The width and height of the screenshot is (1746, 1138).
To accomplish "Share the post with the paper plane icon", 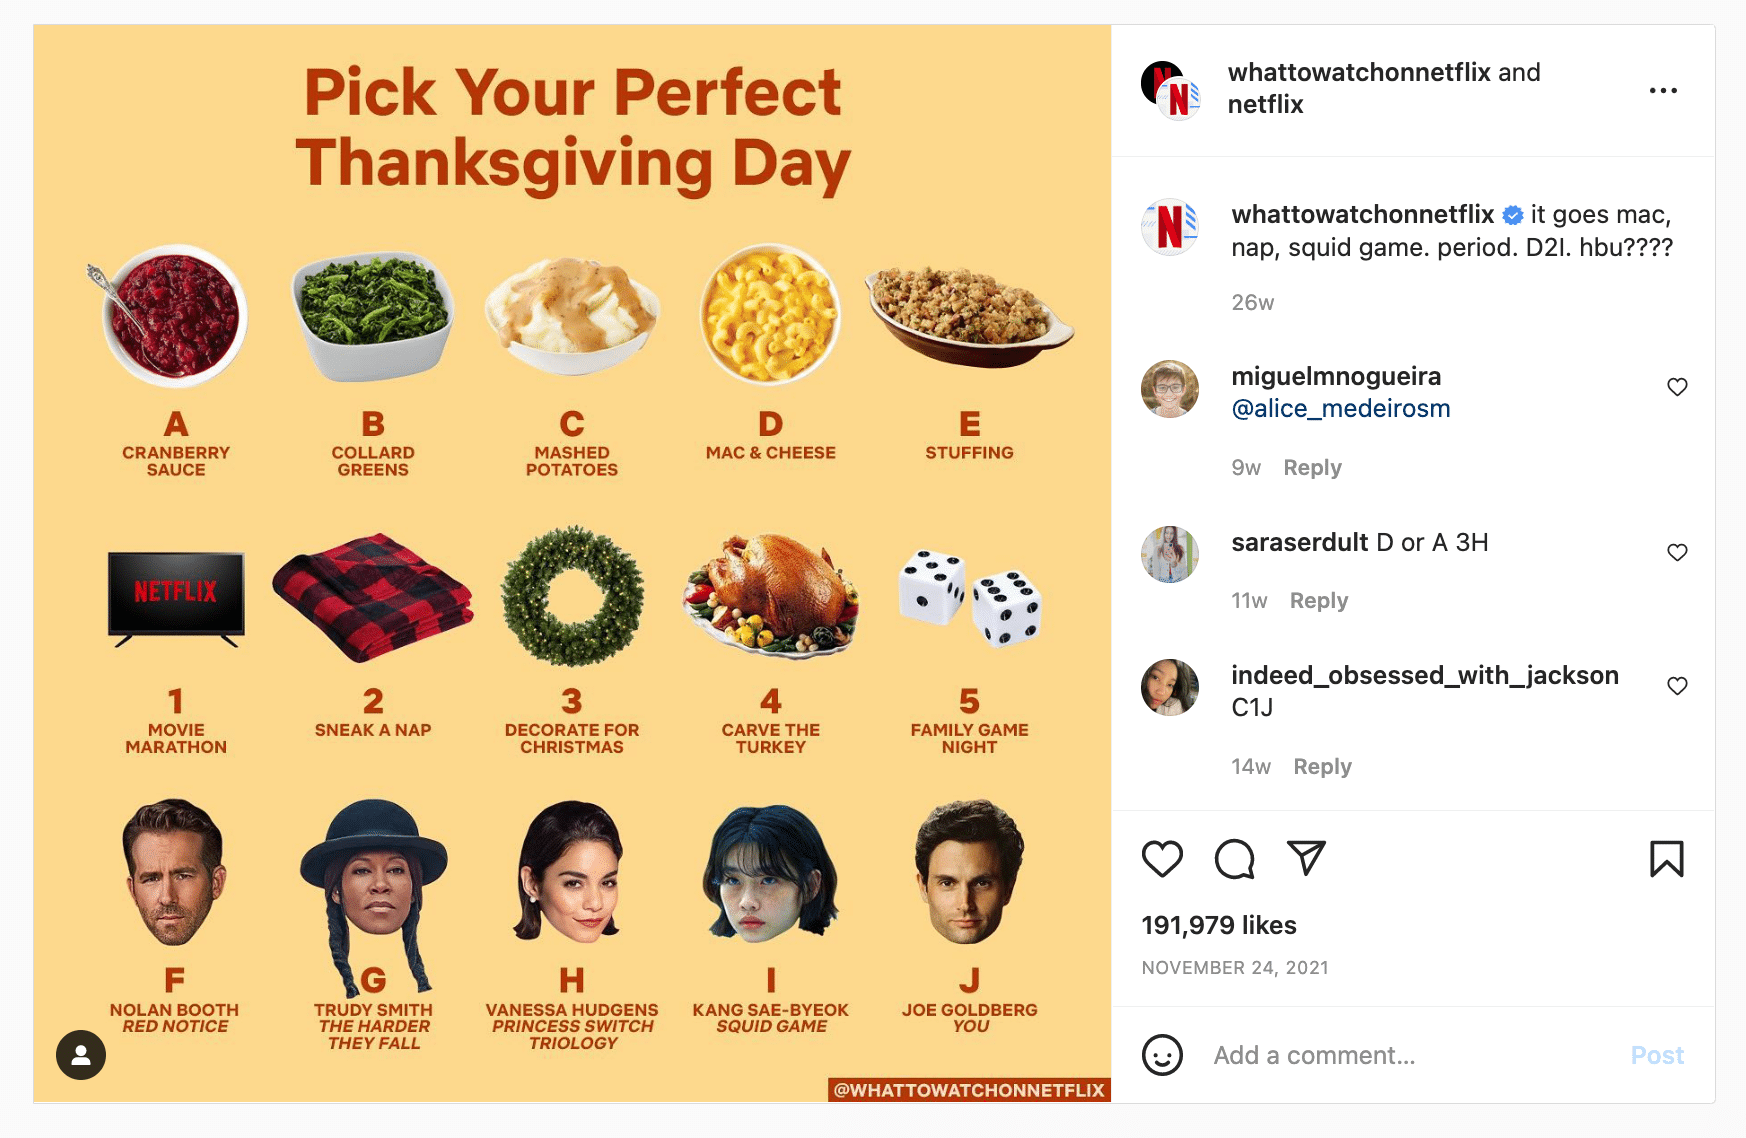I will tap(1305, 858).
